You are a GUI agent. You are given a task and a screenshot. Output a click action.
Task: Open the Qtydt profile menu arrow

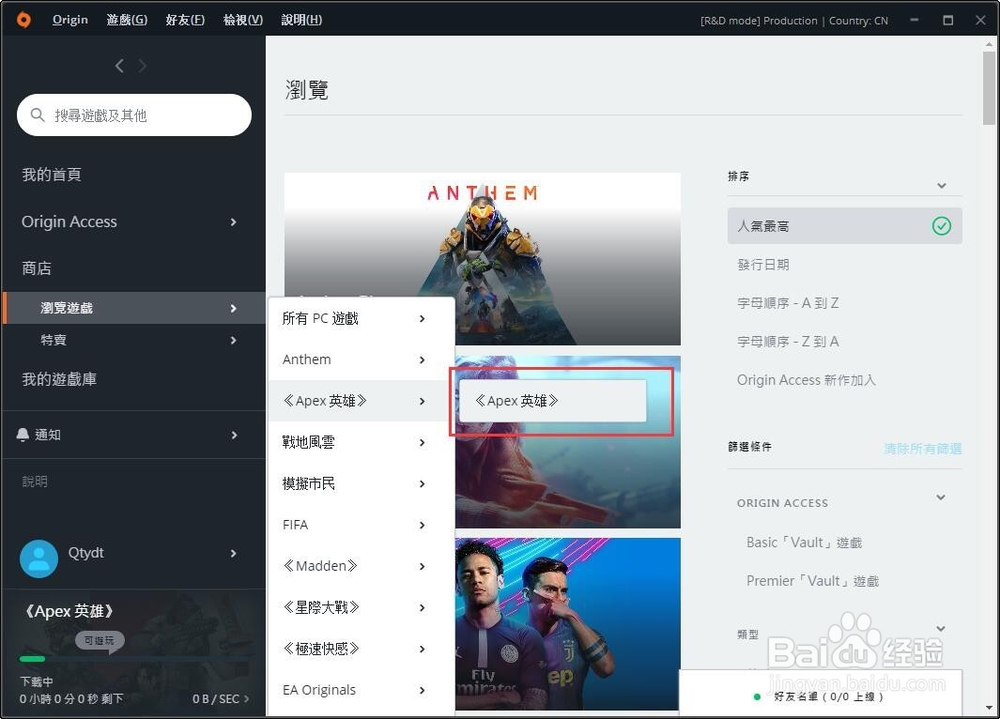[233, 554]
